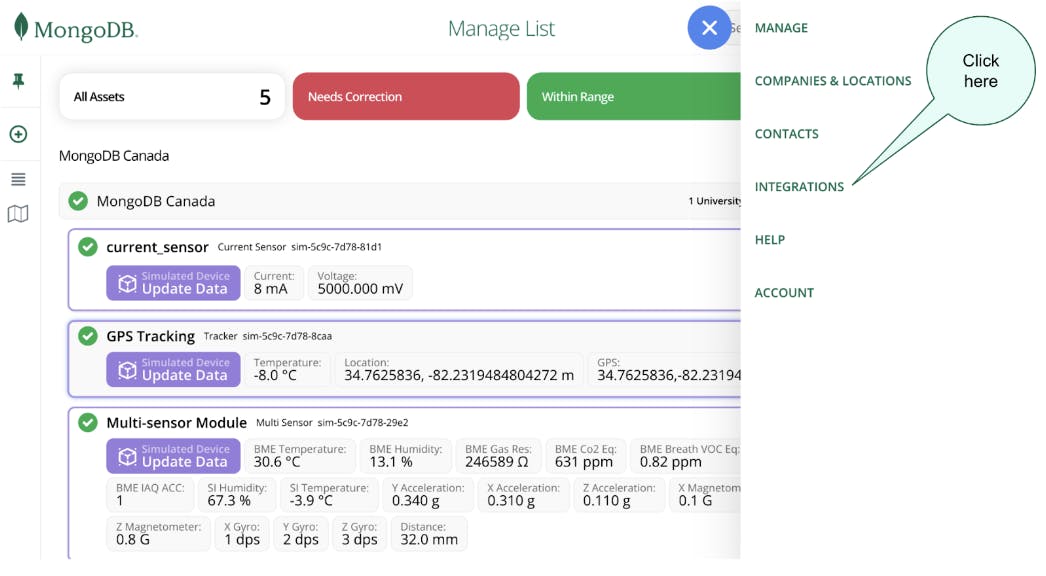Viewport: 1046px width, 576px height.
Task: Update Data for the current_sensor device
Action: (174, 283)
